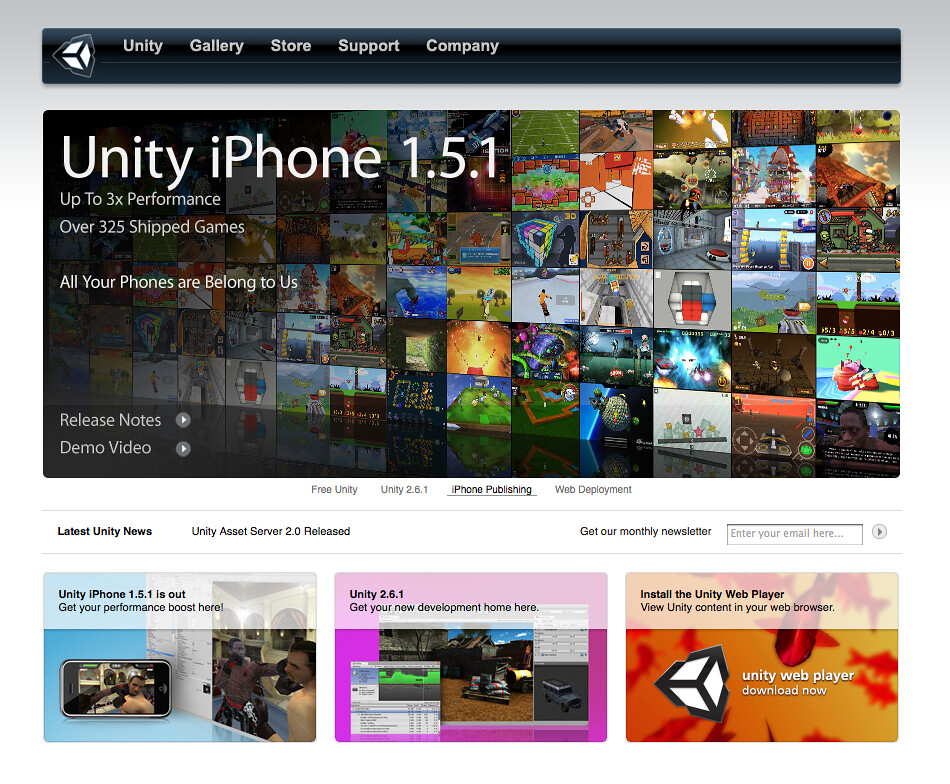Image resolution: width=950 pixels, height=784 pixels.
Task: Go to the Store page
Action: coord(290,46)
